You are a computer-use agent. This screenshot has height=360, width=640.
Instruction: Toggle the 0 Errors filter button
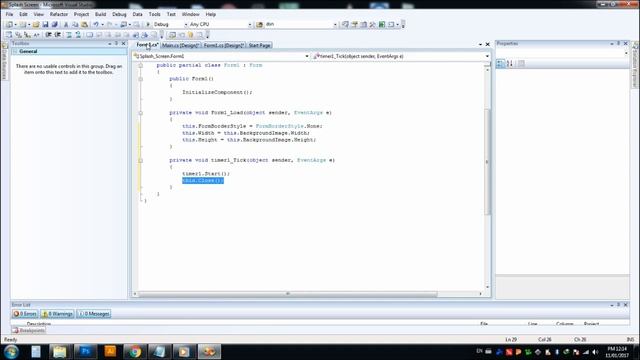(x=25, y=314)
